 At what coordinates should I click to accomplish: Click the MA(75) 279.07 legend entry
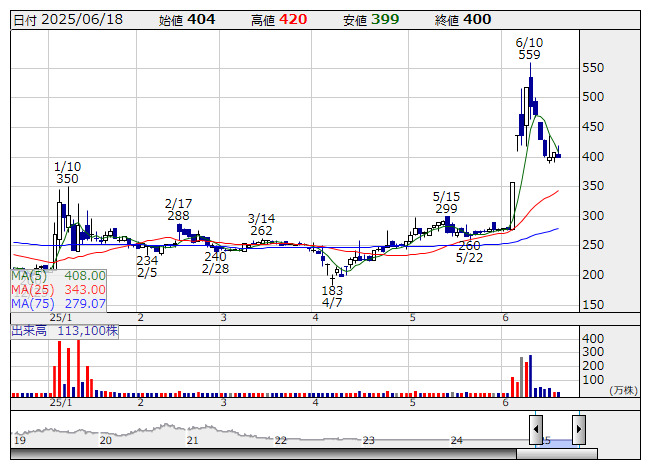click(58, 304)
